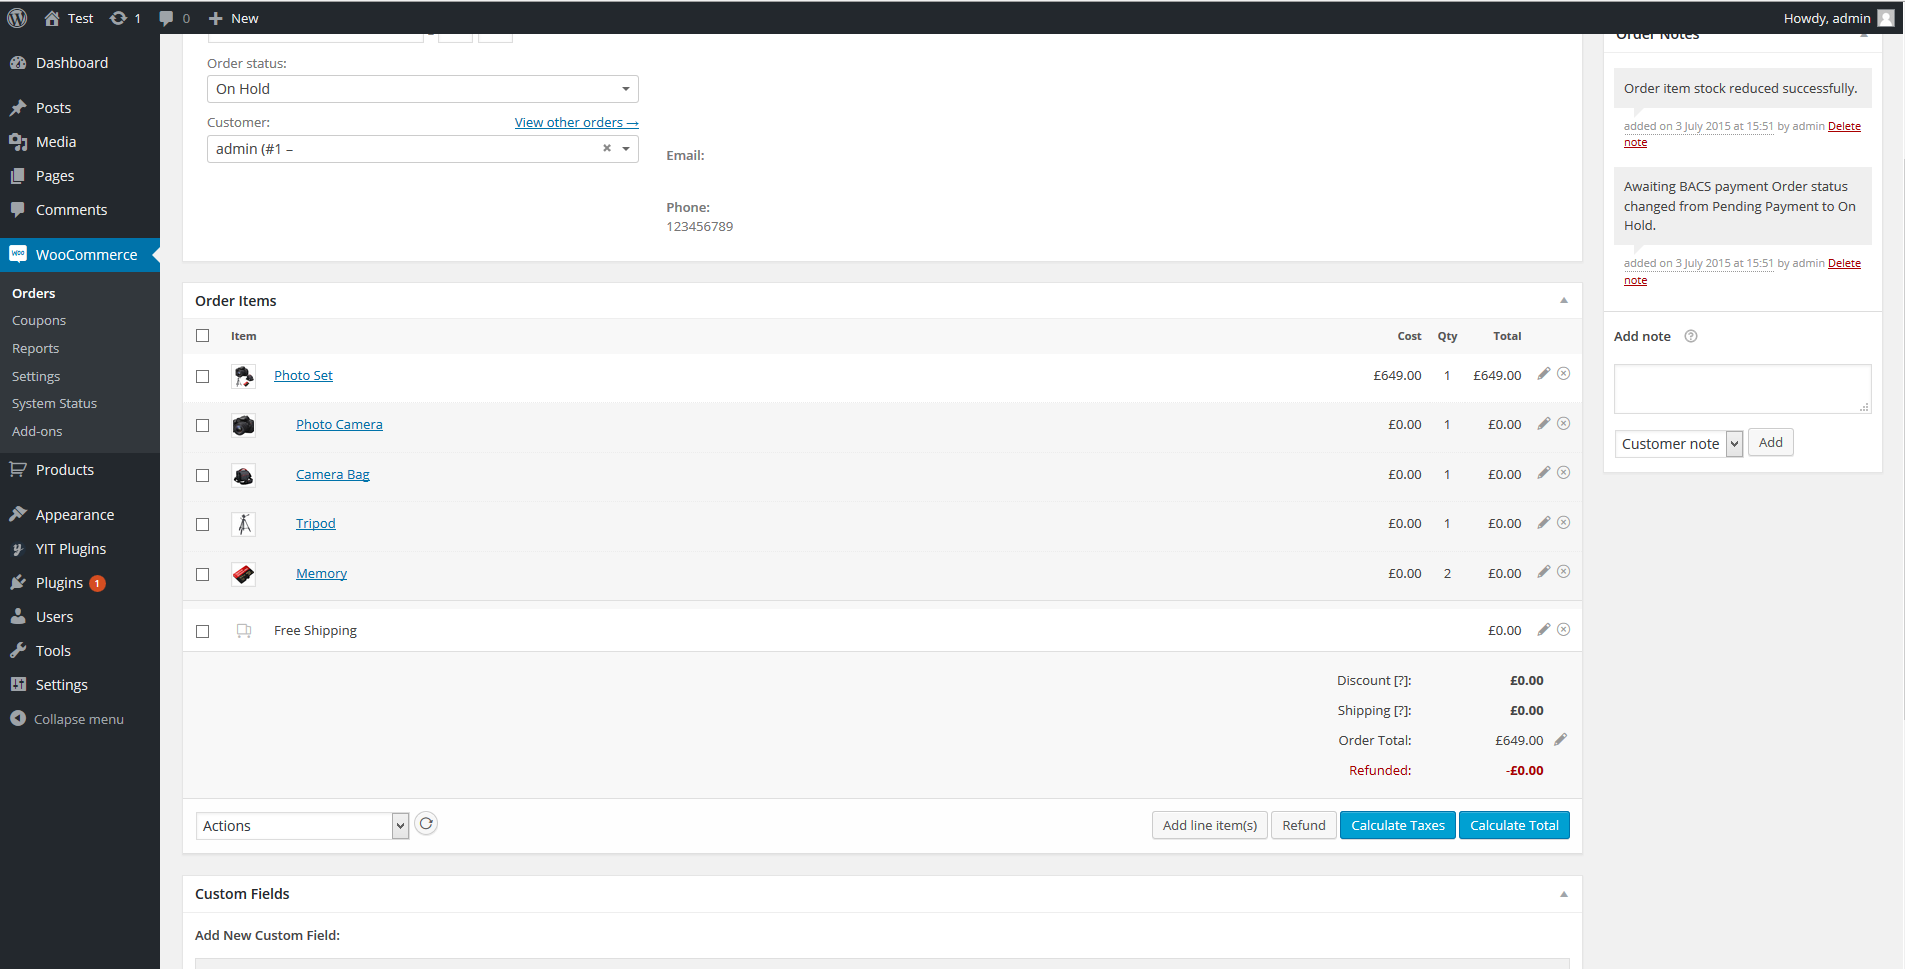This screenshot has height=969, width=1905.
Task: Click the edit pencil beside Order Total
Action: click(x=1560, y=740)
